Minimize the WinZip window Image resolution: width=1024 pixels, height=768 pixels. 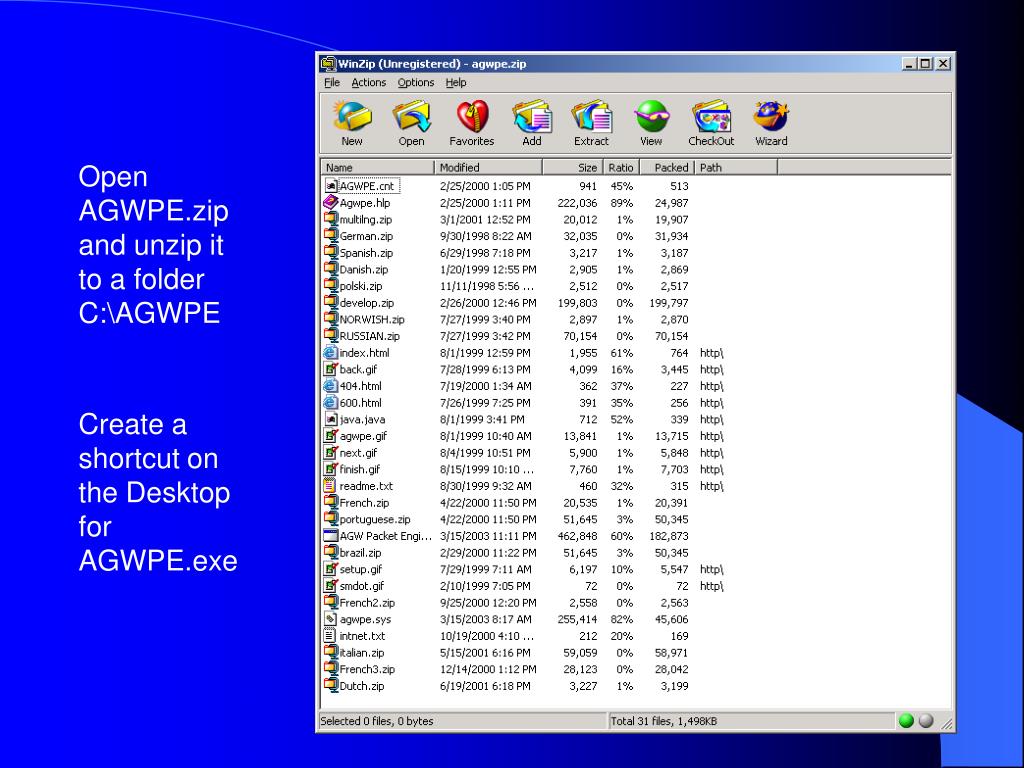[x=909, y=63]
